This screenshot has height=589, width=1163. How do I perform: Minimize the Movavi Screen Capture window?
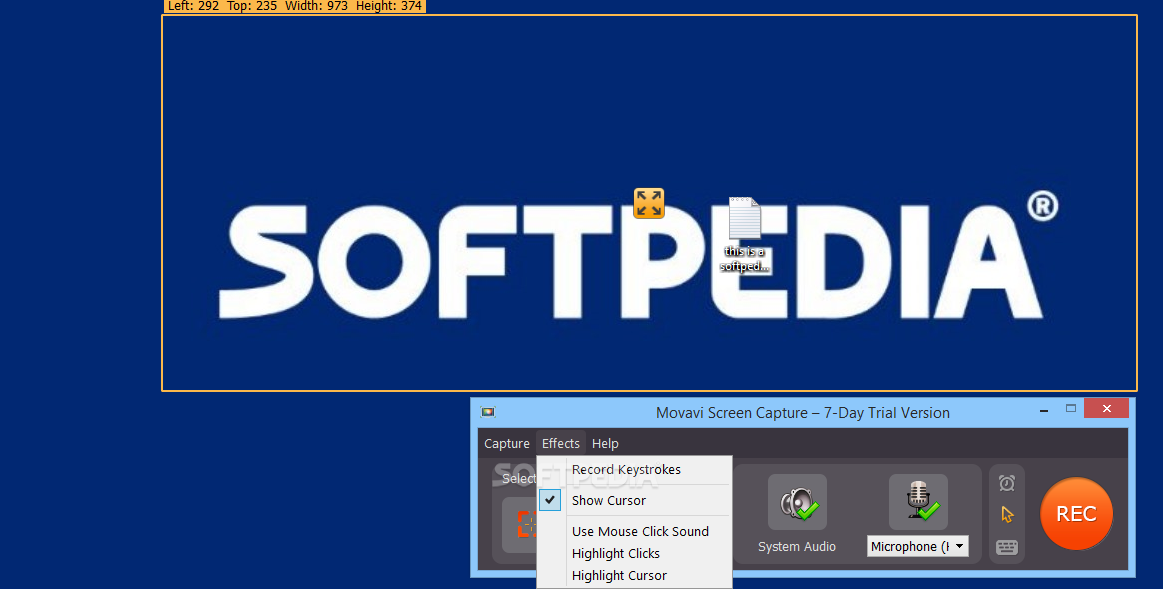[x=1044, y=409]
